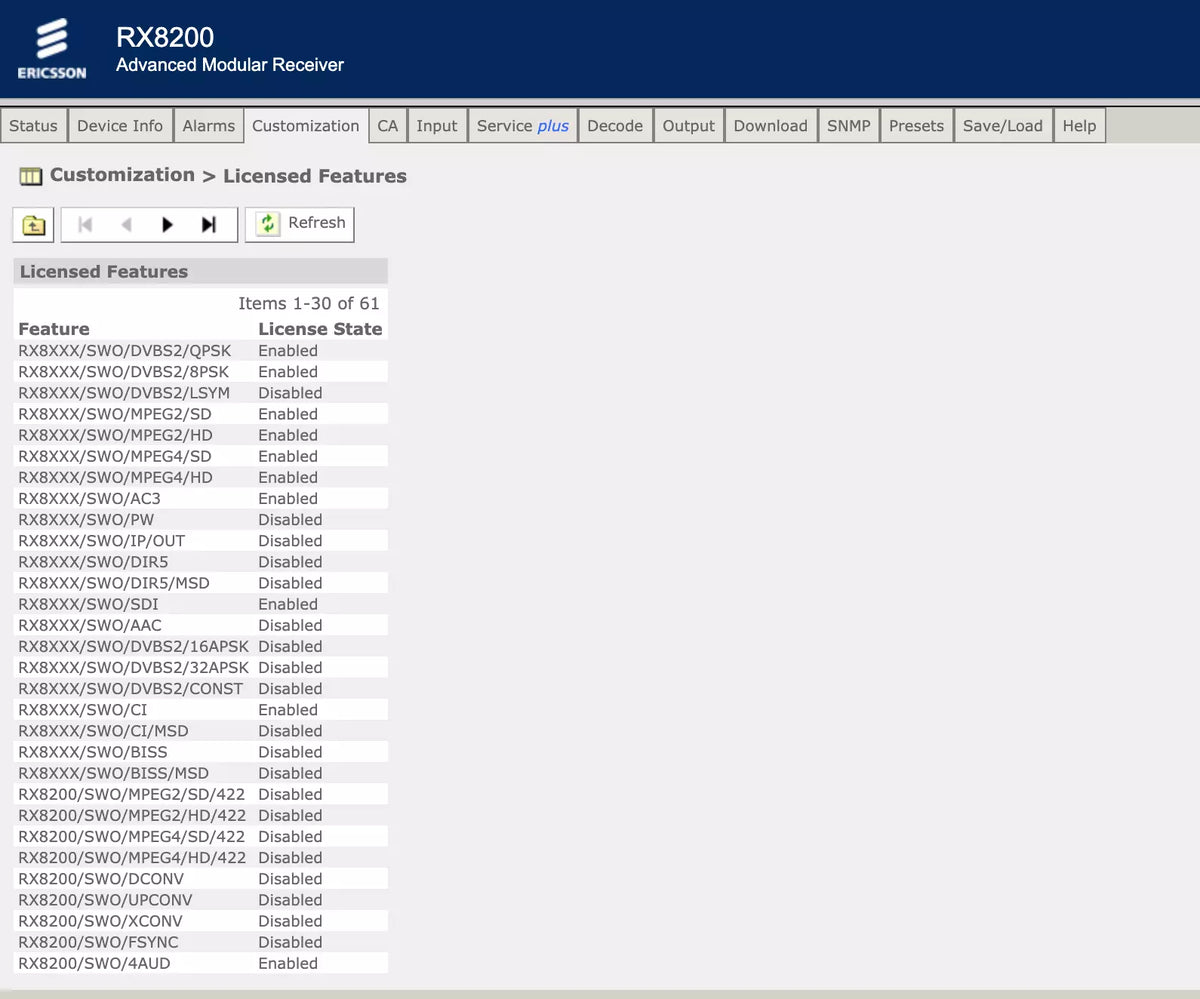Select RX8XXX/SWO/MPEG4/SD feature

(x=115, y=456)
